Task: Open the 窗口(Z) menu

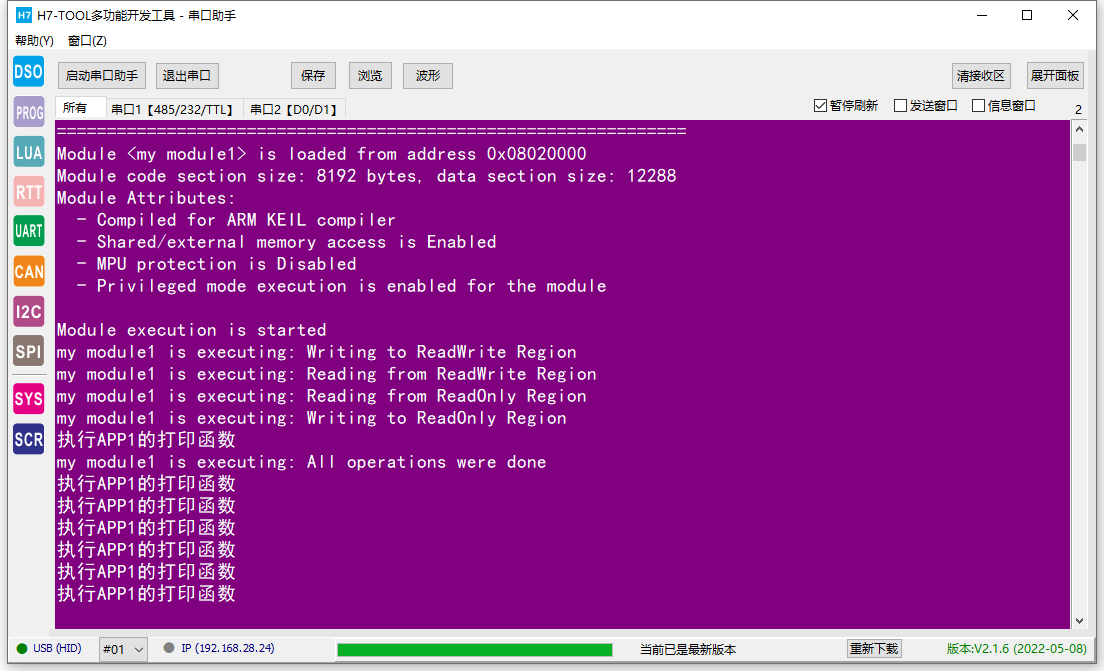Action: [x=87, y=41]
